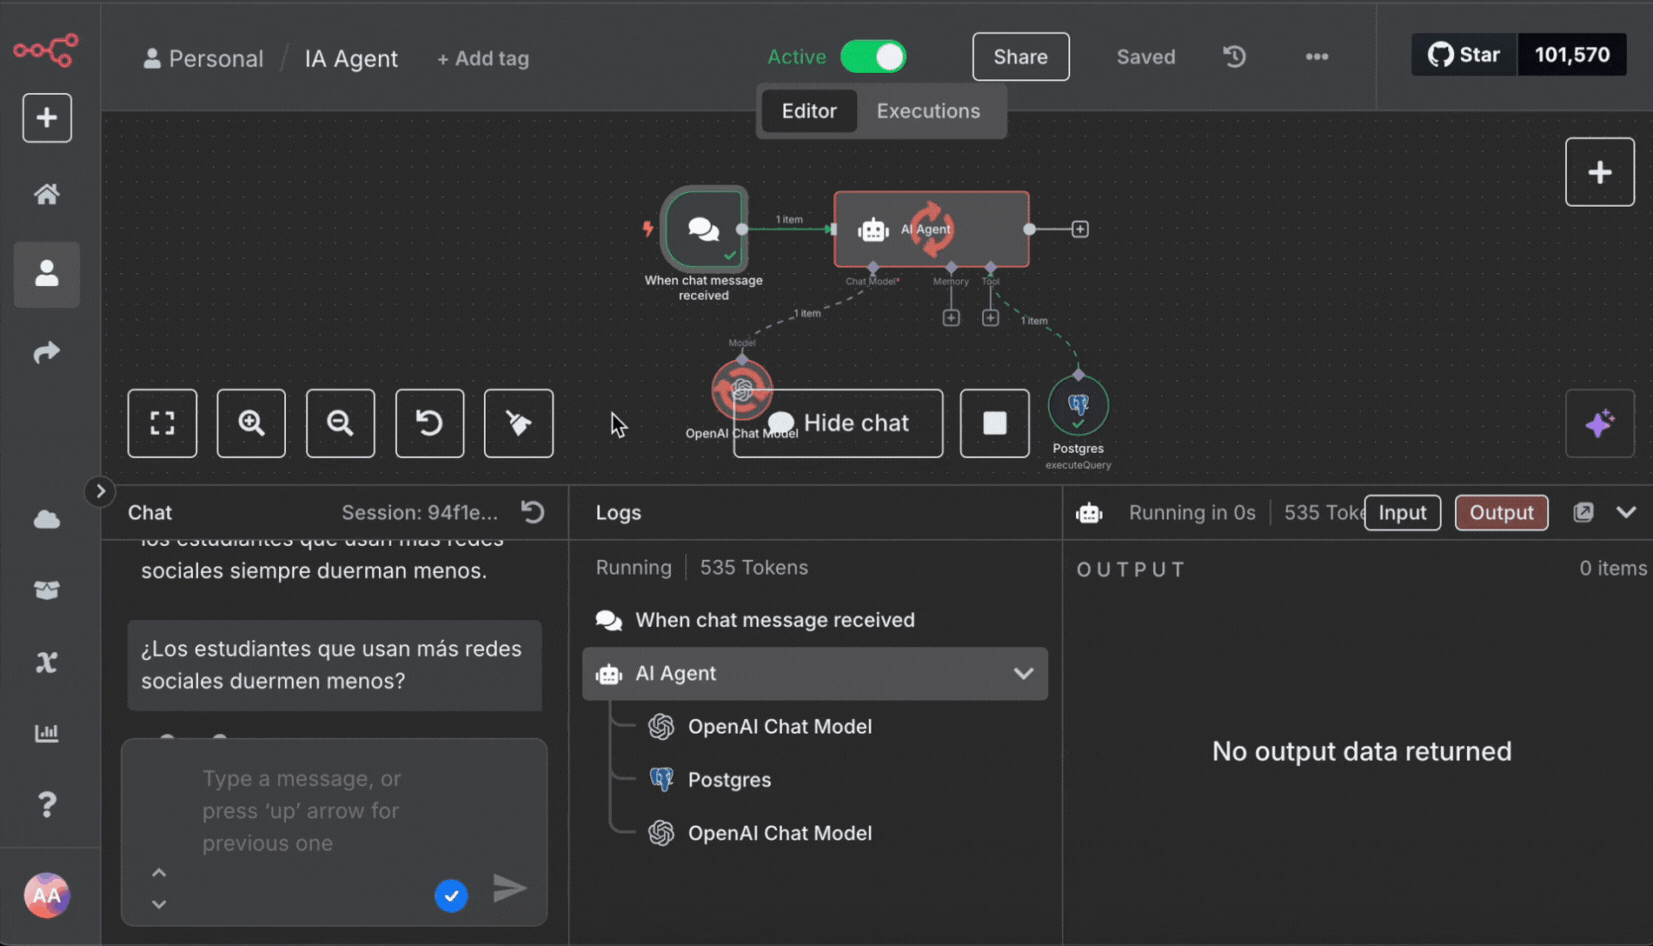Reset the chat session
The height and width of the screenshot is (946, 1653).
(533, 512)
